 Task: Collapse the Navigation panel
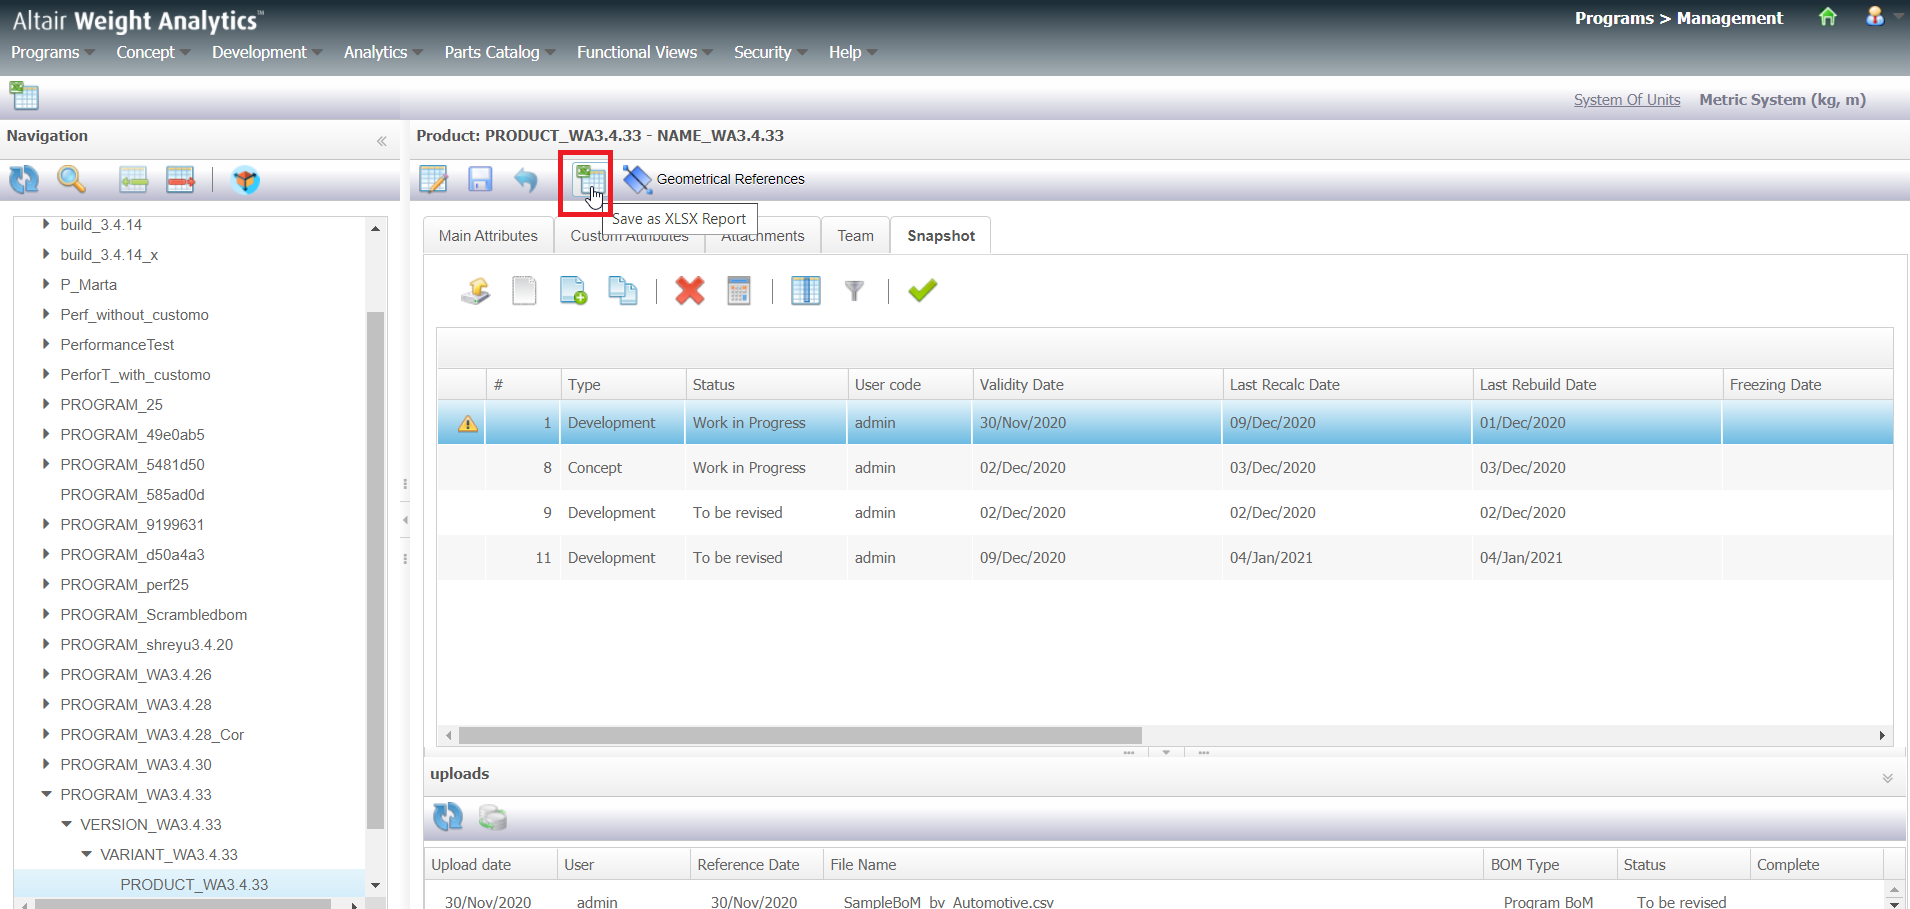click(381, 141)
